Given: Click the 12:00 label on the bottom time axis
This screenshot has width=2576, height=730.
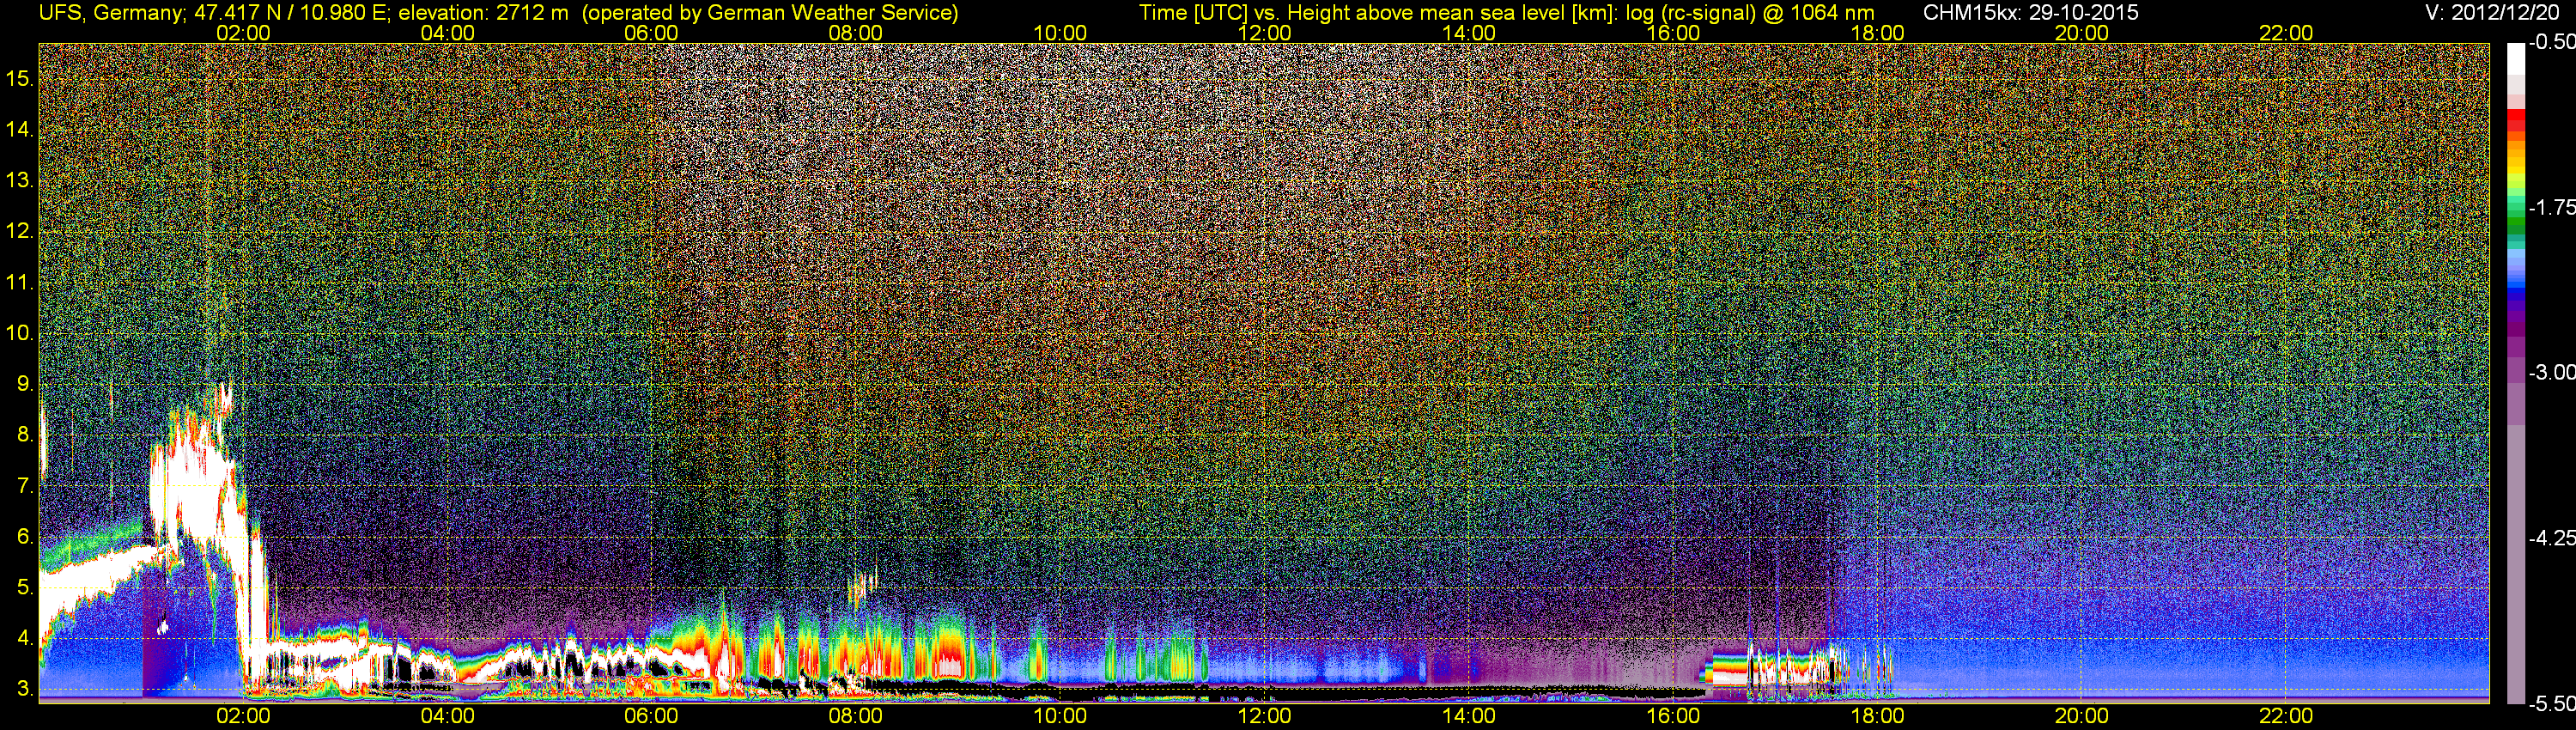Looking at the screenshot, I should [1264, 716].
